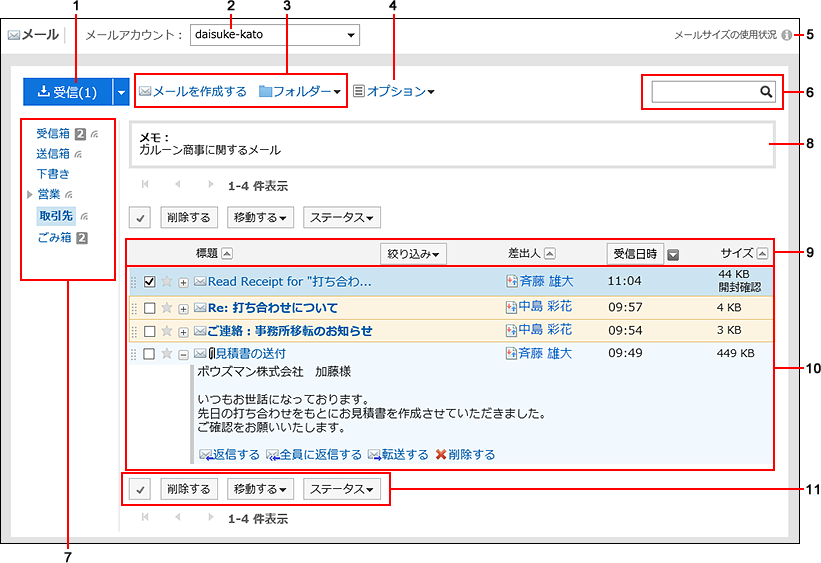Click メールを作成する to compose mail
The height and width of the screenshot is (563, 821).
(x=193, y=91)
